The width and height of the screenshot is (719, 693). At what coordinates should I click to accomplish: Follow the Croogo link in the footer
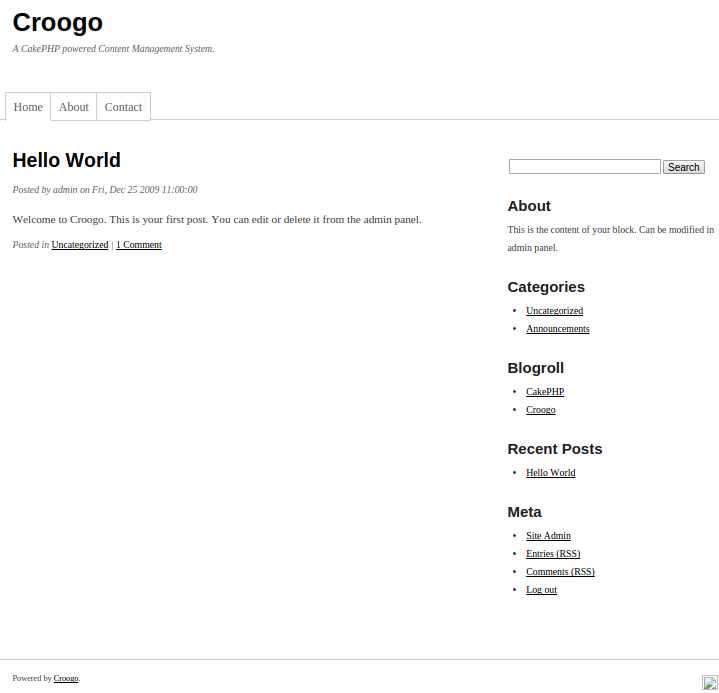coord(66,678)
